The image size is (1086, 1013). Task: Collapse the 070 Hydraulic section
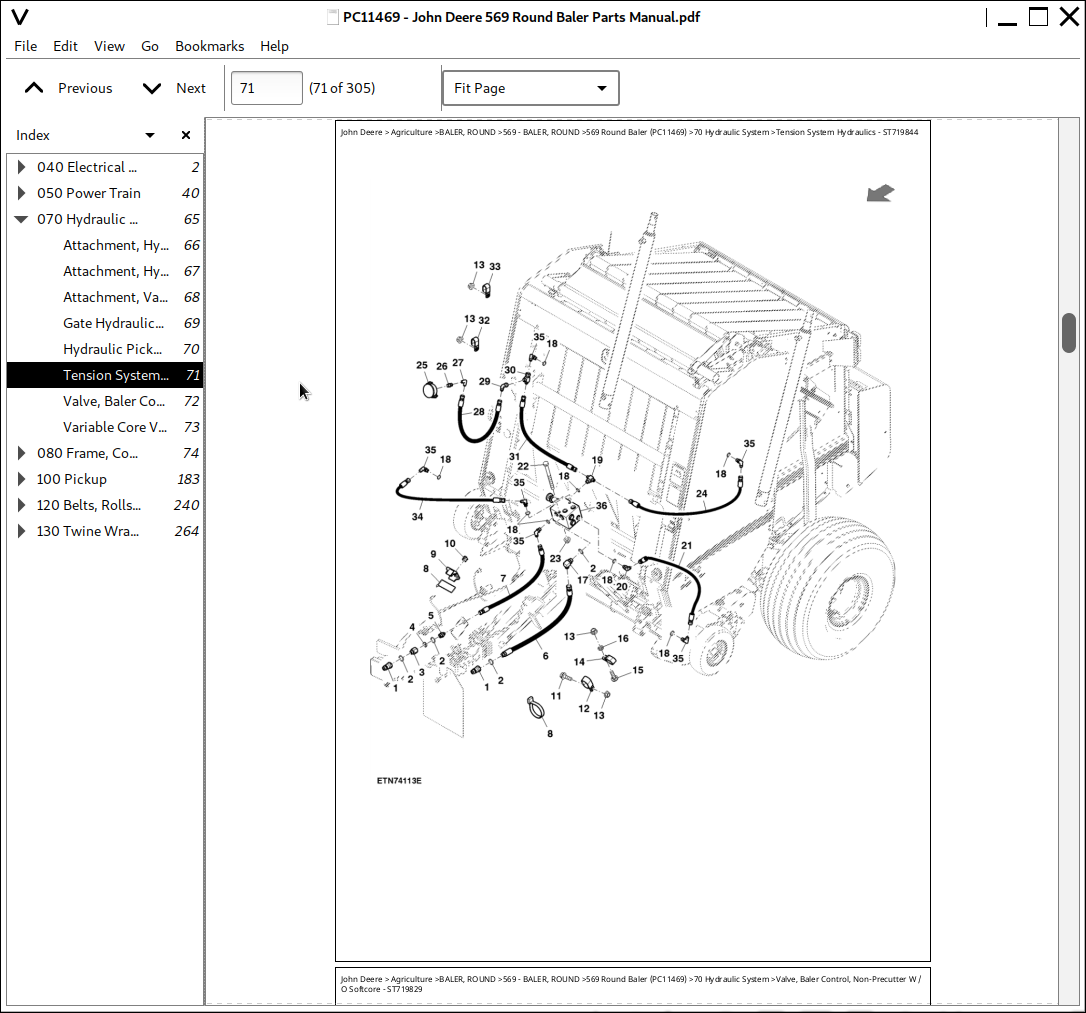point(21,219)
